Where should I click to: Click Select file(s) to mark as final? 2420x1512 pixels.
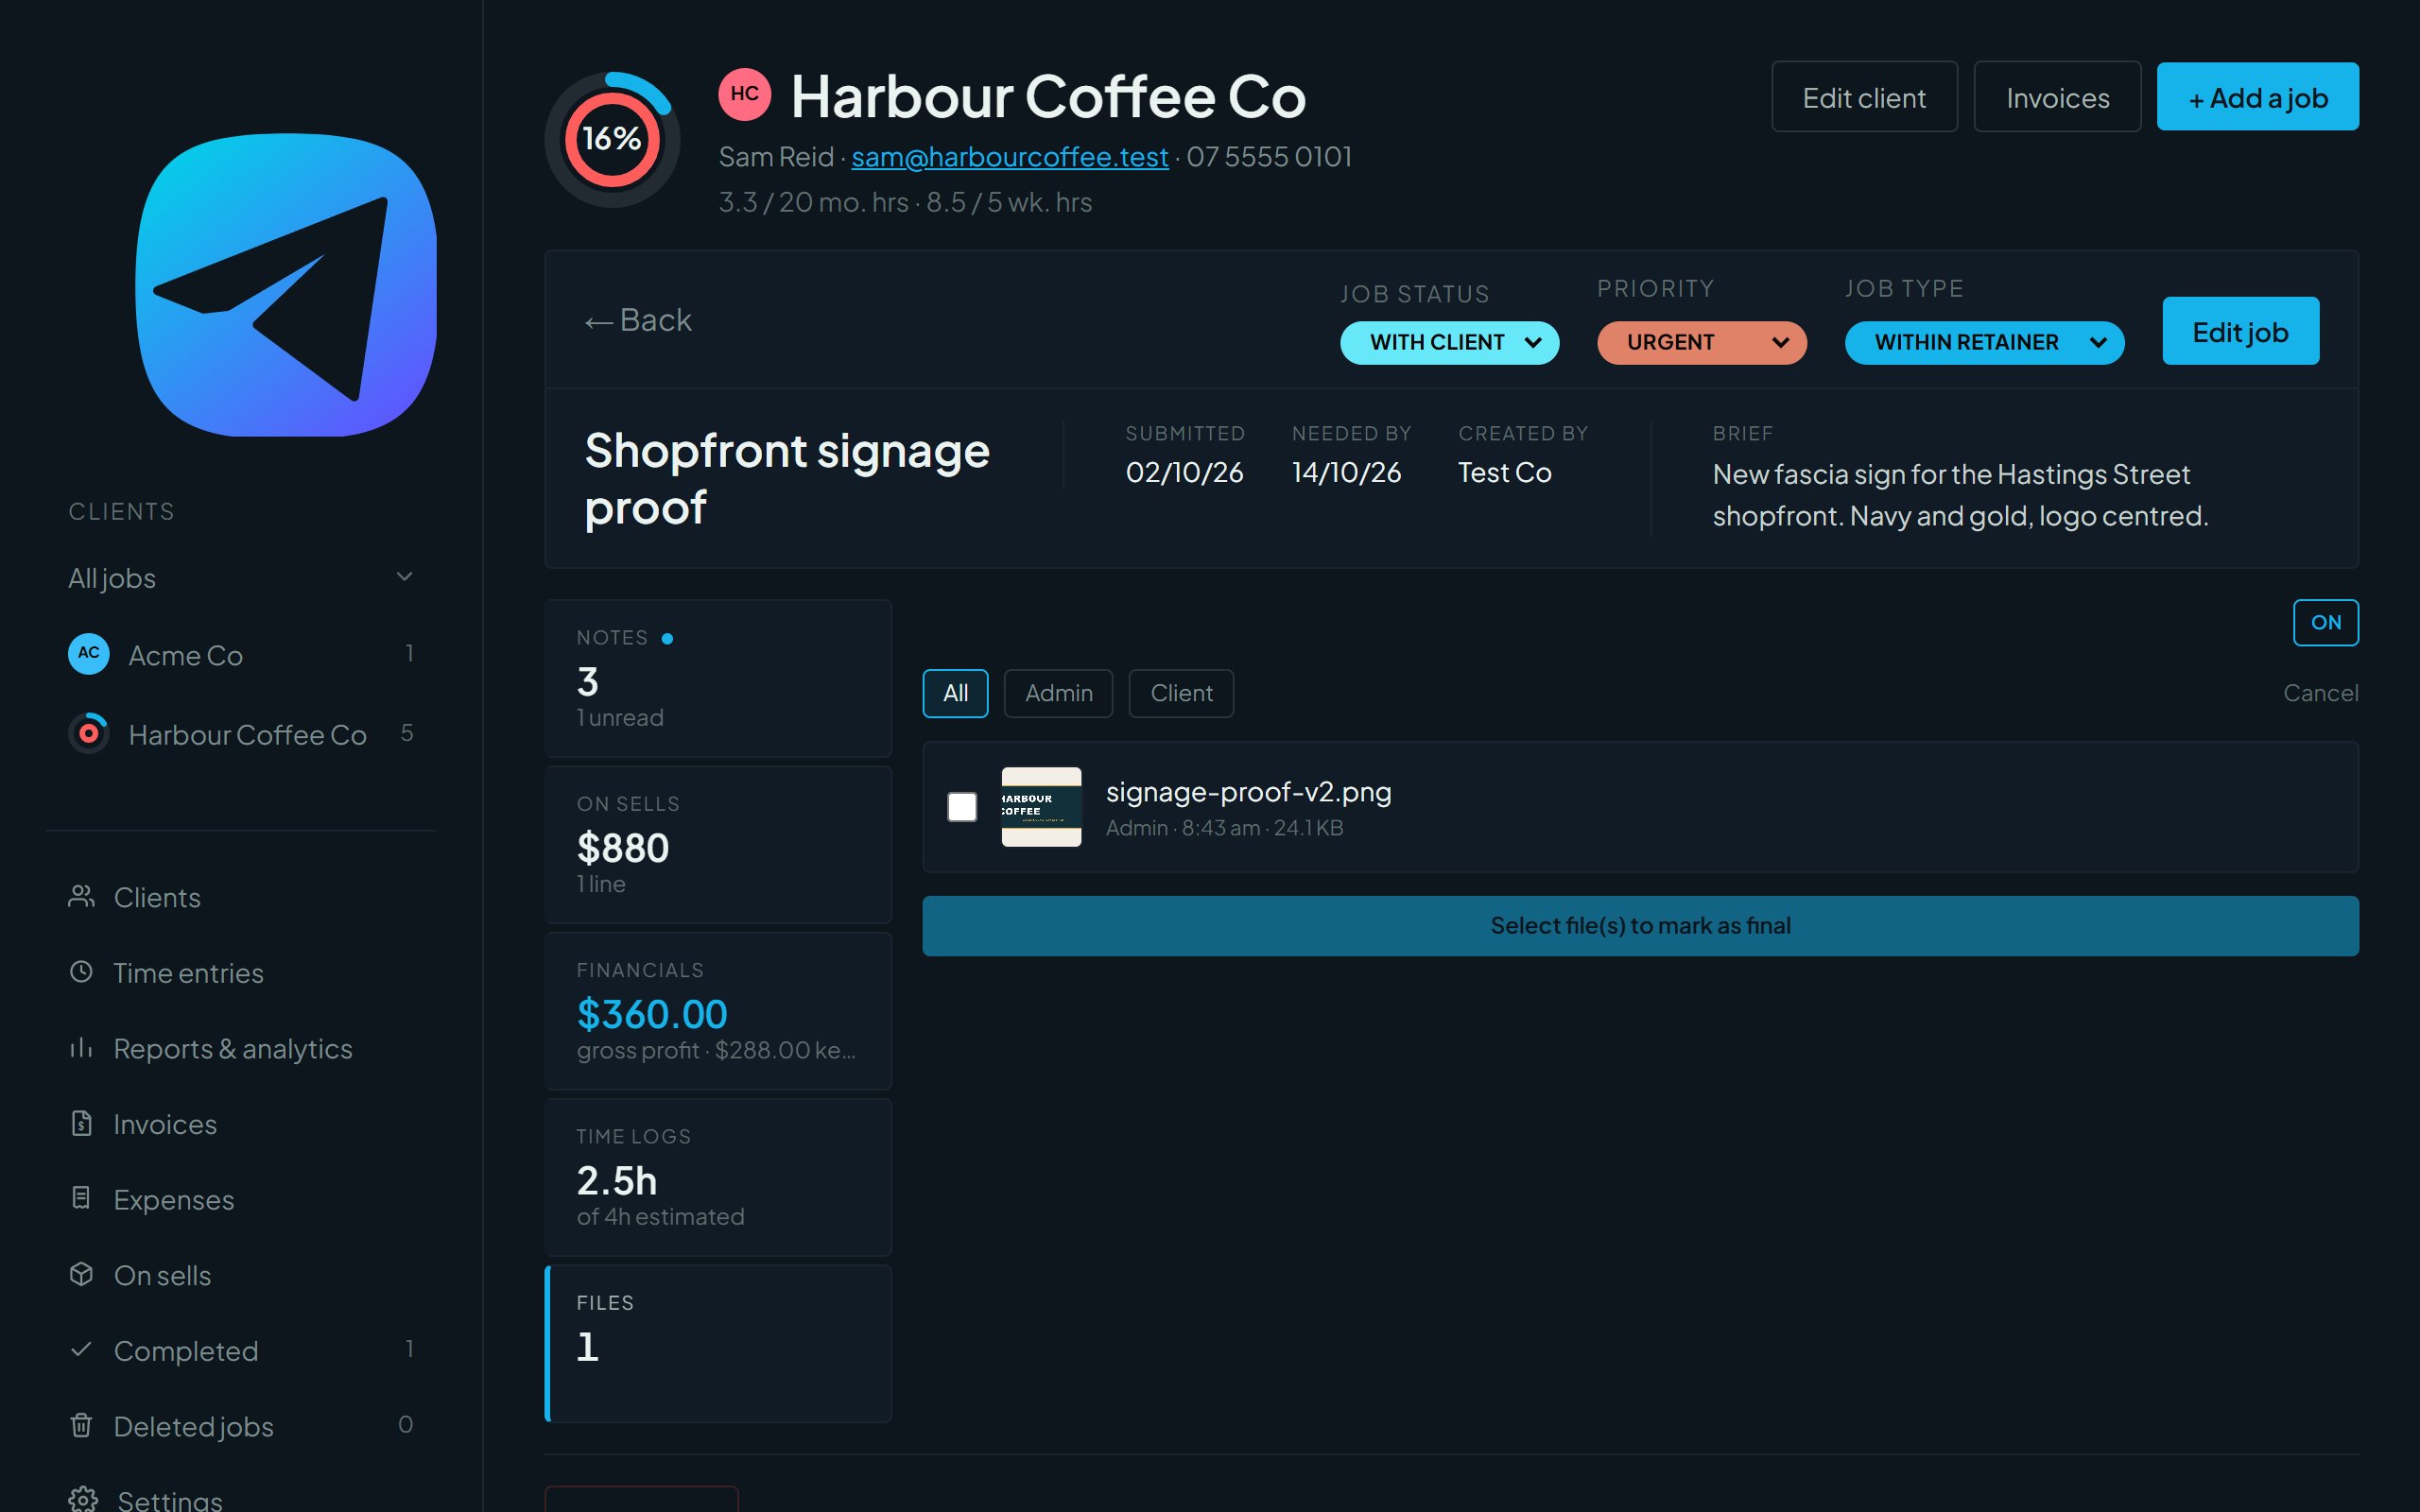pyautogui.click(x=1640, y=926)
